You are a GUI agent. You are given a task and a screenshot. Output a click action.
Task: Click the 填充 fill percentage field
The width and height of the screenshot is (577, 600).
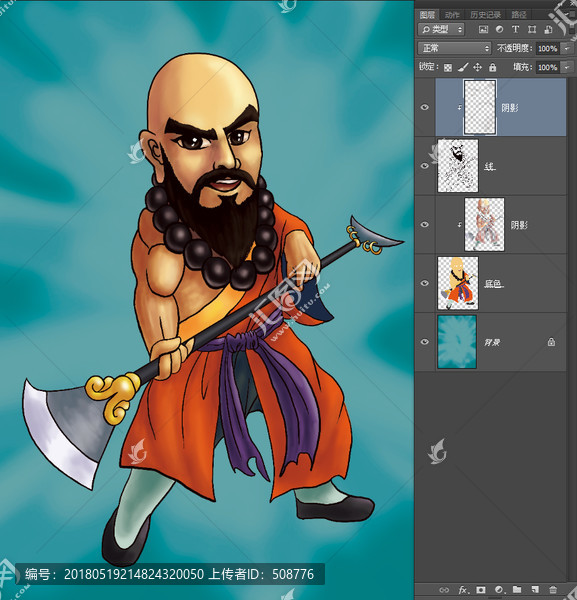[x=547, y=68]
